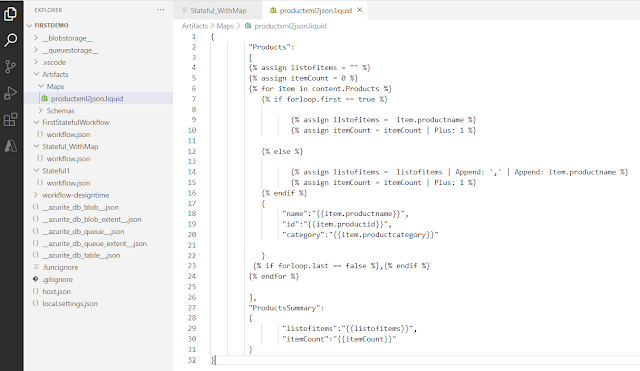The image size is (640, 371).
Task: Close the productxml2json.liquid tab
Action: tap(360, 10)
